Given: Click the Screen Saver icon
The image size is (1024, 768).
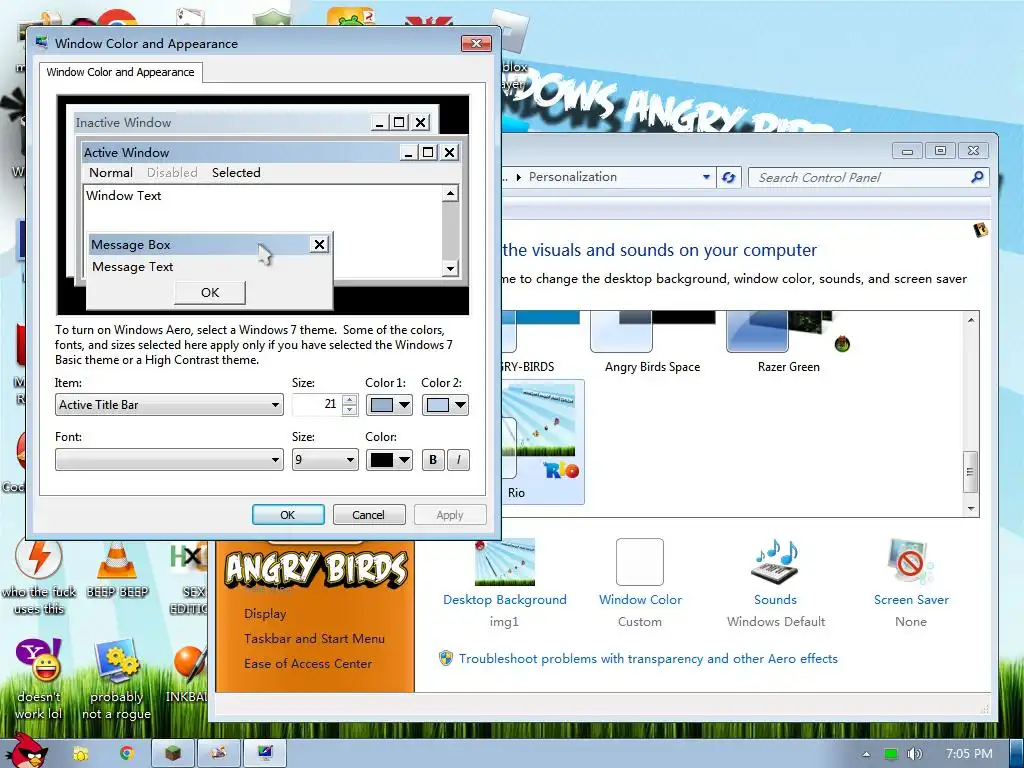Looking at the screenshot, I should pos(910,562).
